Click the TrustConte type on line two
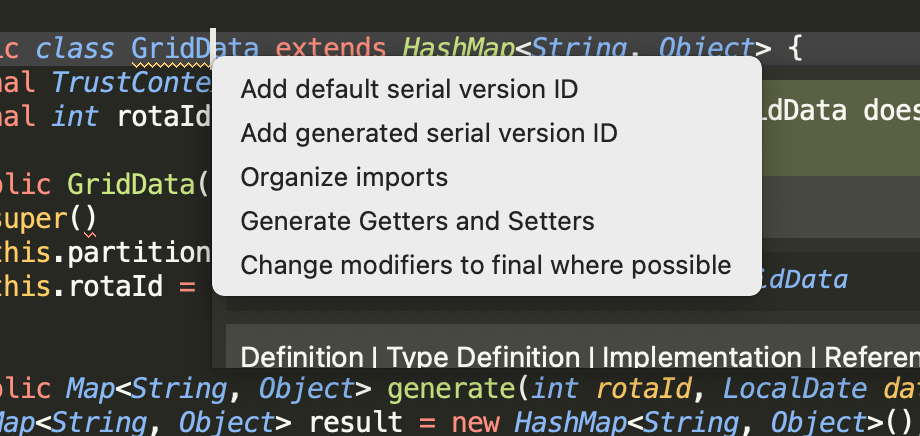The width and height of the screenshot is (920, 436). 130,81
